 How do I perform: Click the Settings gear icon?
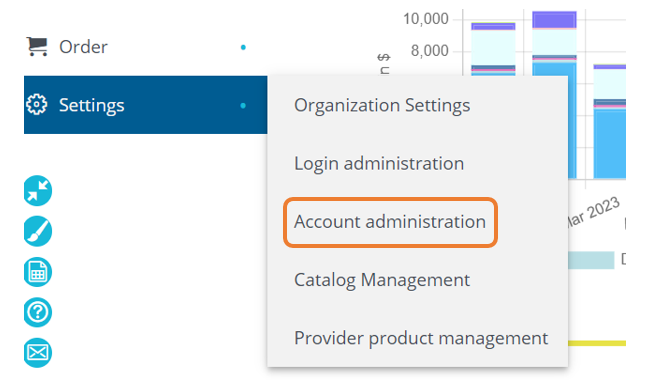[x=37, y=104]
